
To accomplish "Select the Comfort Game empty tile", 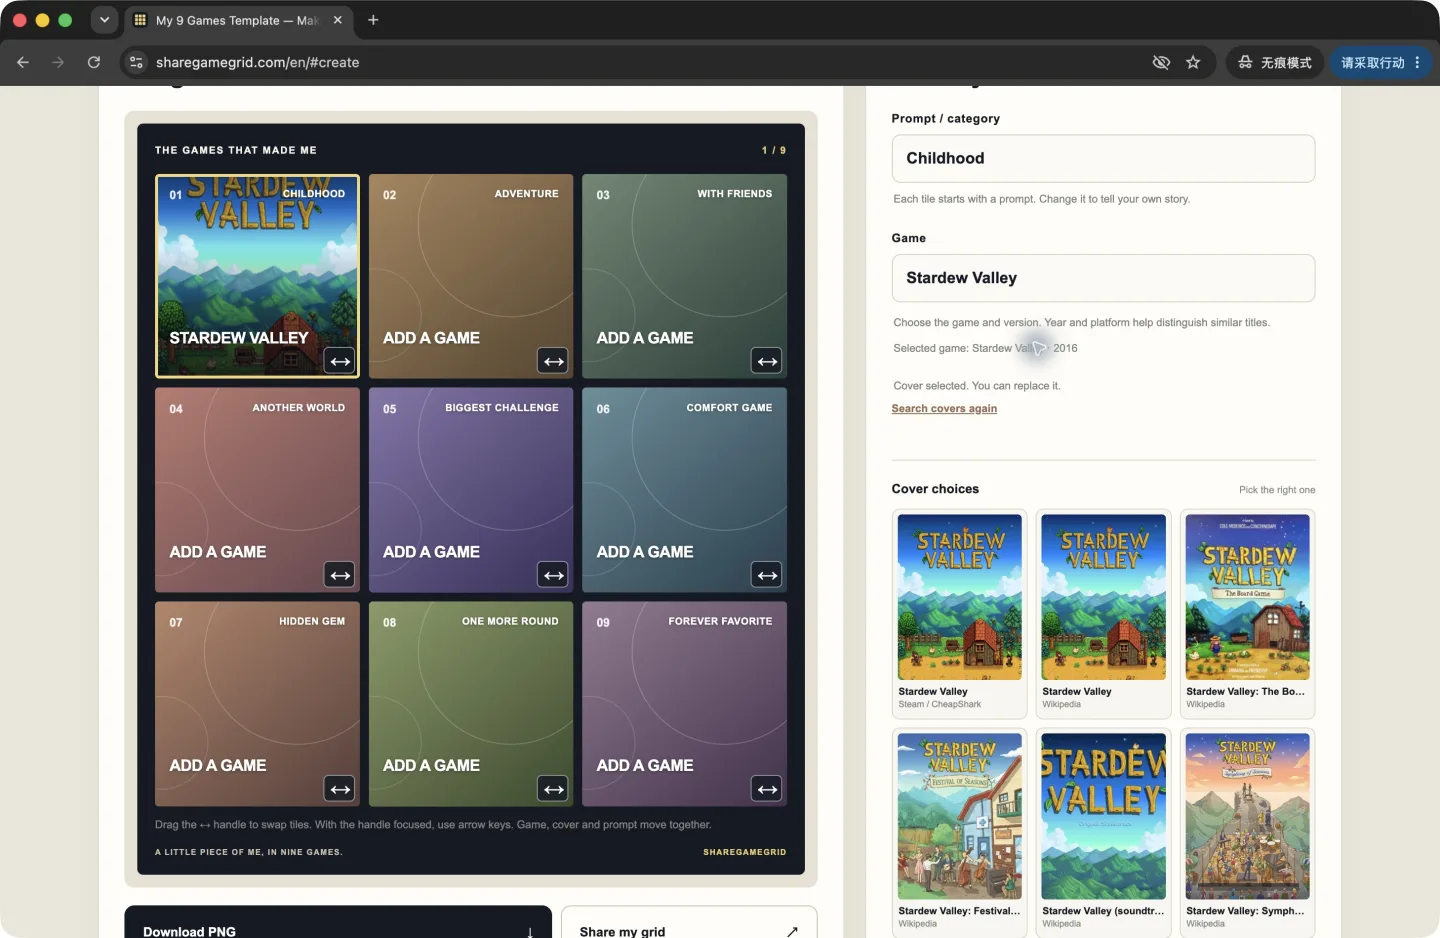I will tap(685, 490).
